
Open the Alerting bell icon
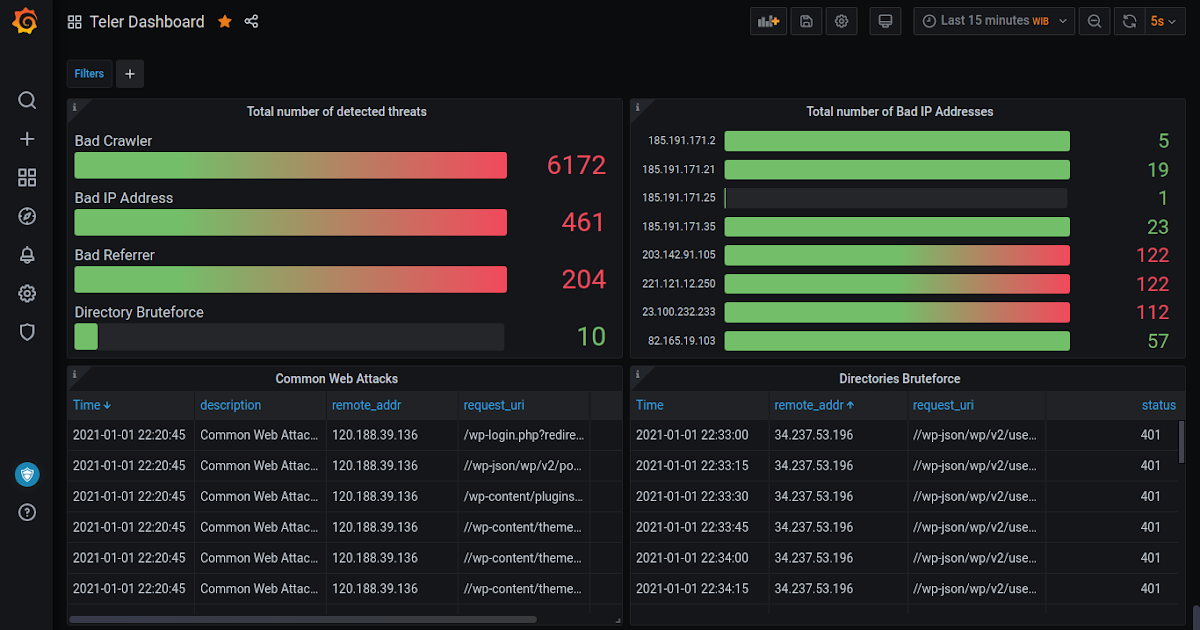[x=27, y=255]
